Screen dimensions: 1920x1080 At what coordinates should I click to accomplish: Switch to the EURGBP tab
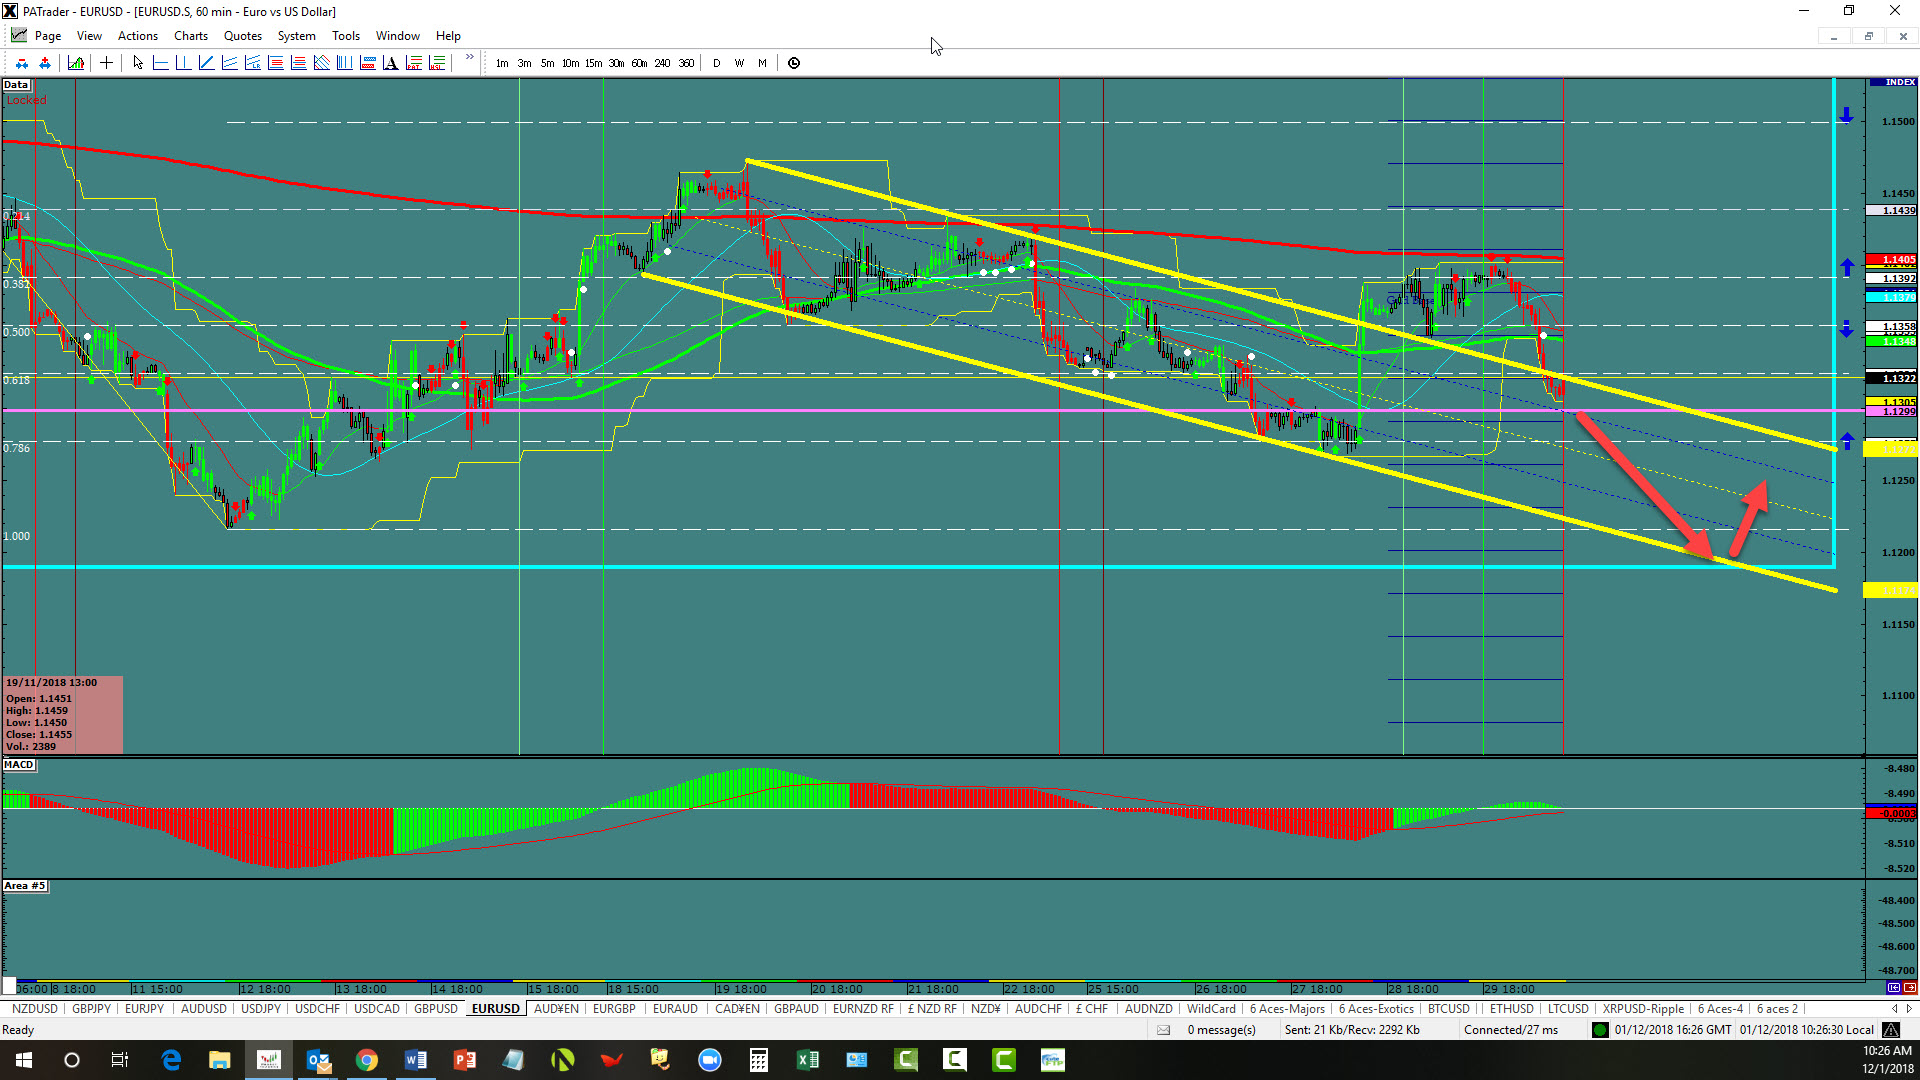(x=614, y=1009)
